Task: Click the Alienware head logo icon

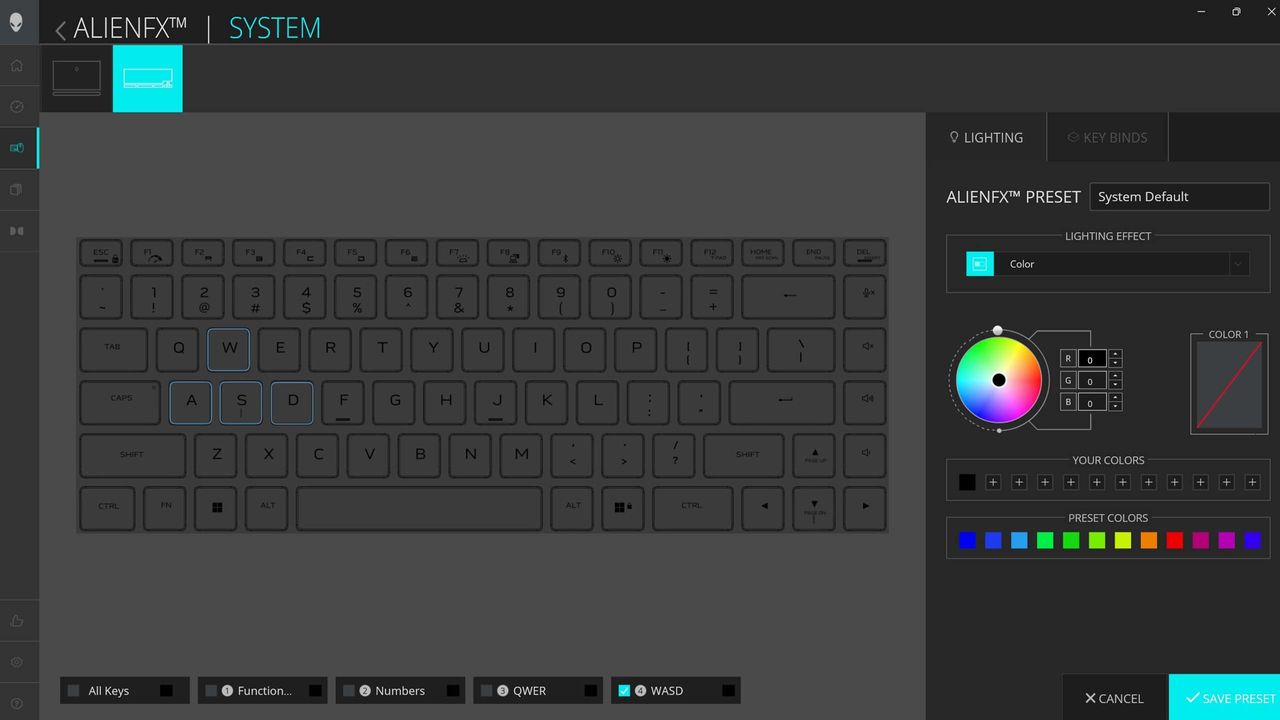Action: (x=16, y=22)
